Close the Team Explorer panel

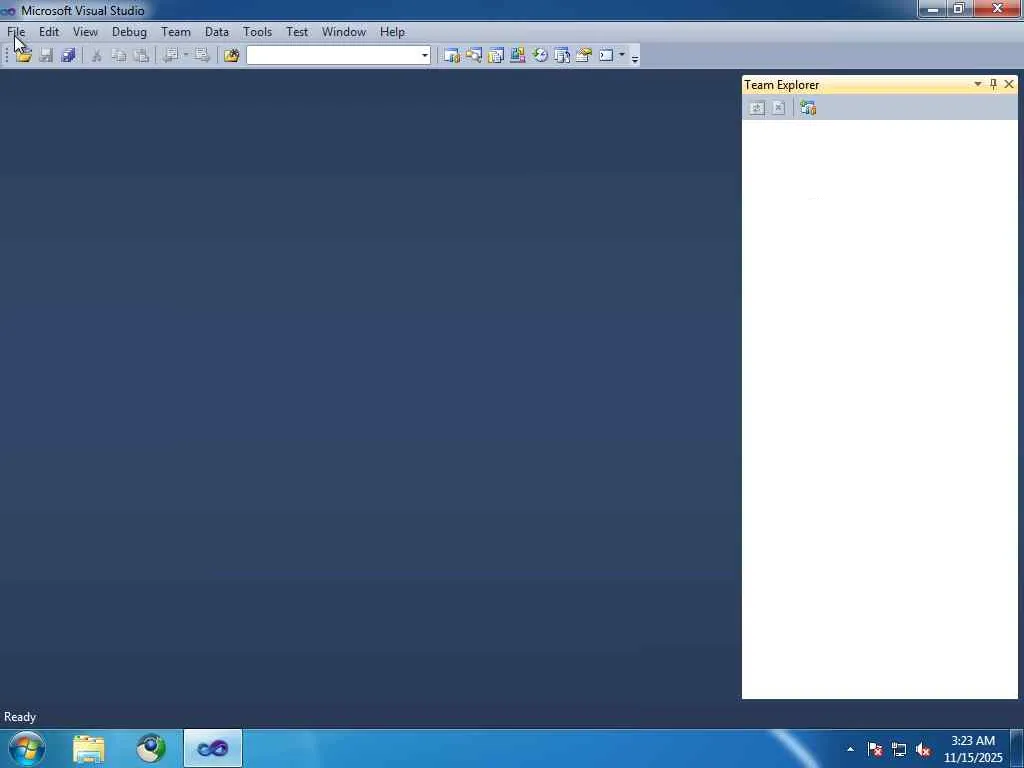[x=1009, y=84]
